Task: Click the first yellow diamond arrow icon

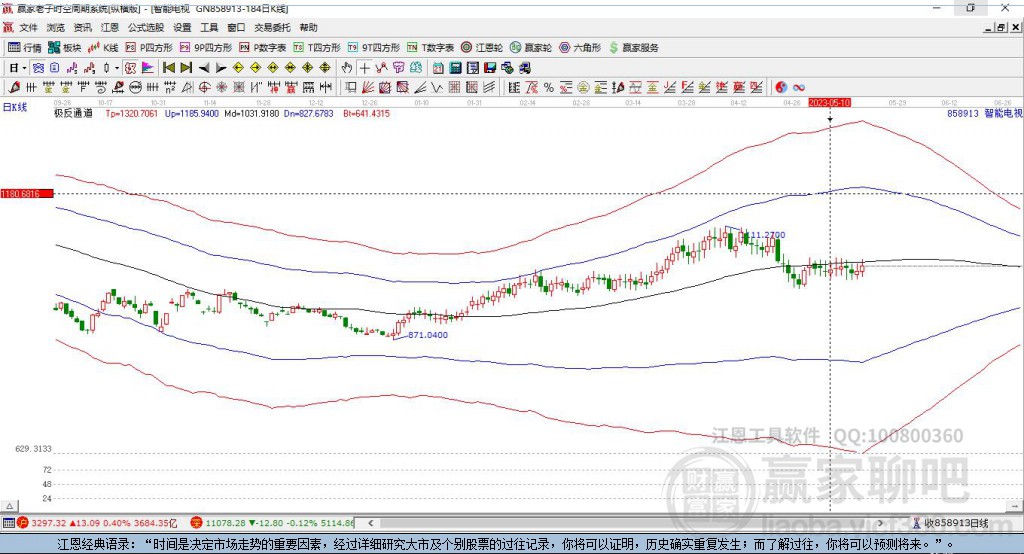Action: pos(238,68)
